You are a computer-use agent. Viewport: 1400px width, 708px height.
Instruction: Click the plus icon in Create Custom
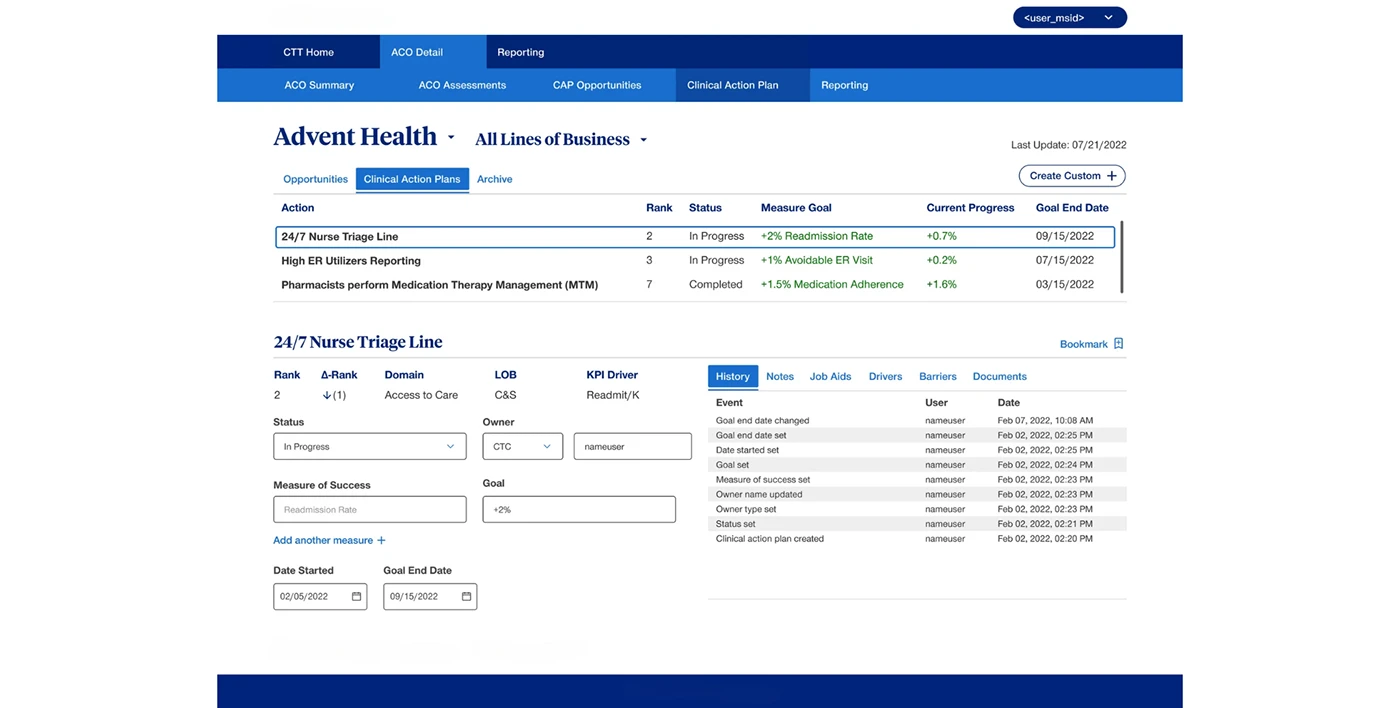(1111, 176)
